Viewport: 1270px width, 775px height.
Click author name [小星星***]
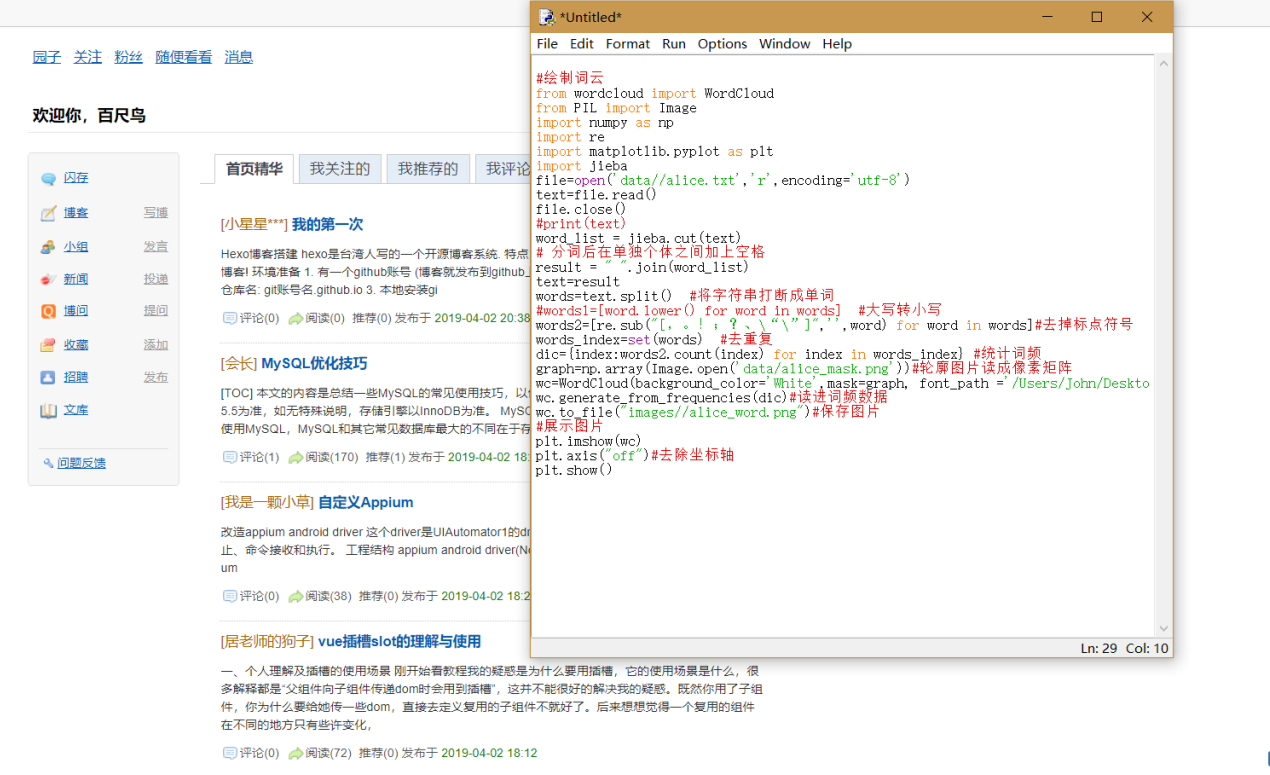[254, 224]
